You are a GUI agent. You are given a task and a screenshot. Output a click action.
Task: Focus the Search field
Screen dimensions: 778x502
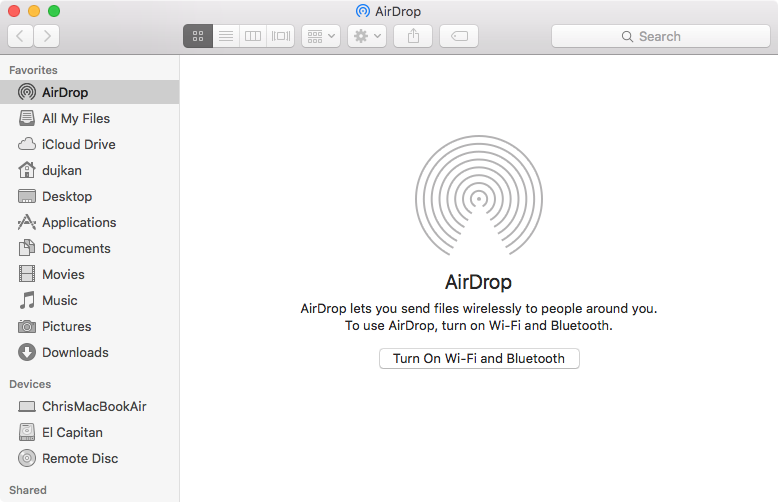(661, 36)
